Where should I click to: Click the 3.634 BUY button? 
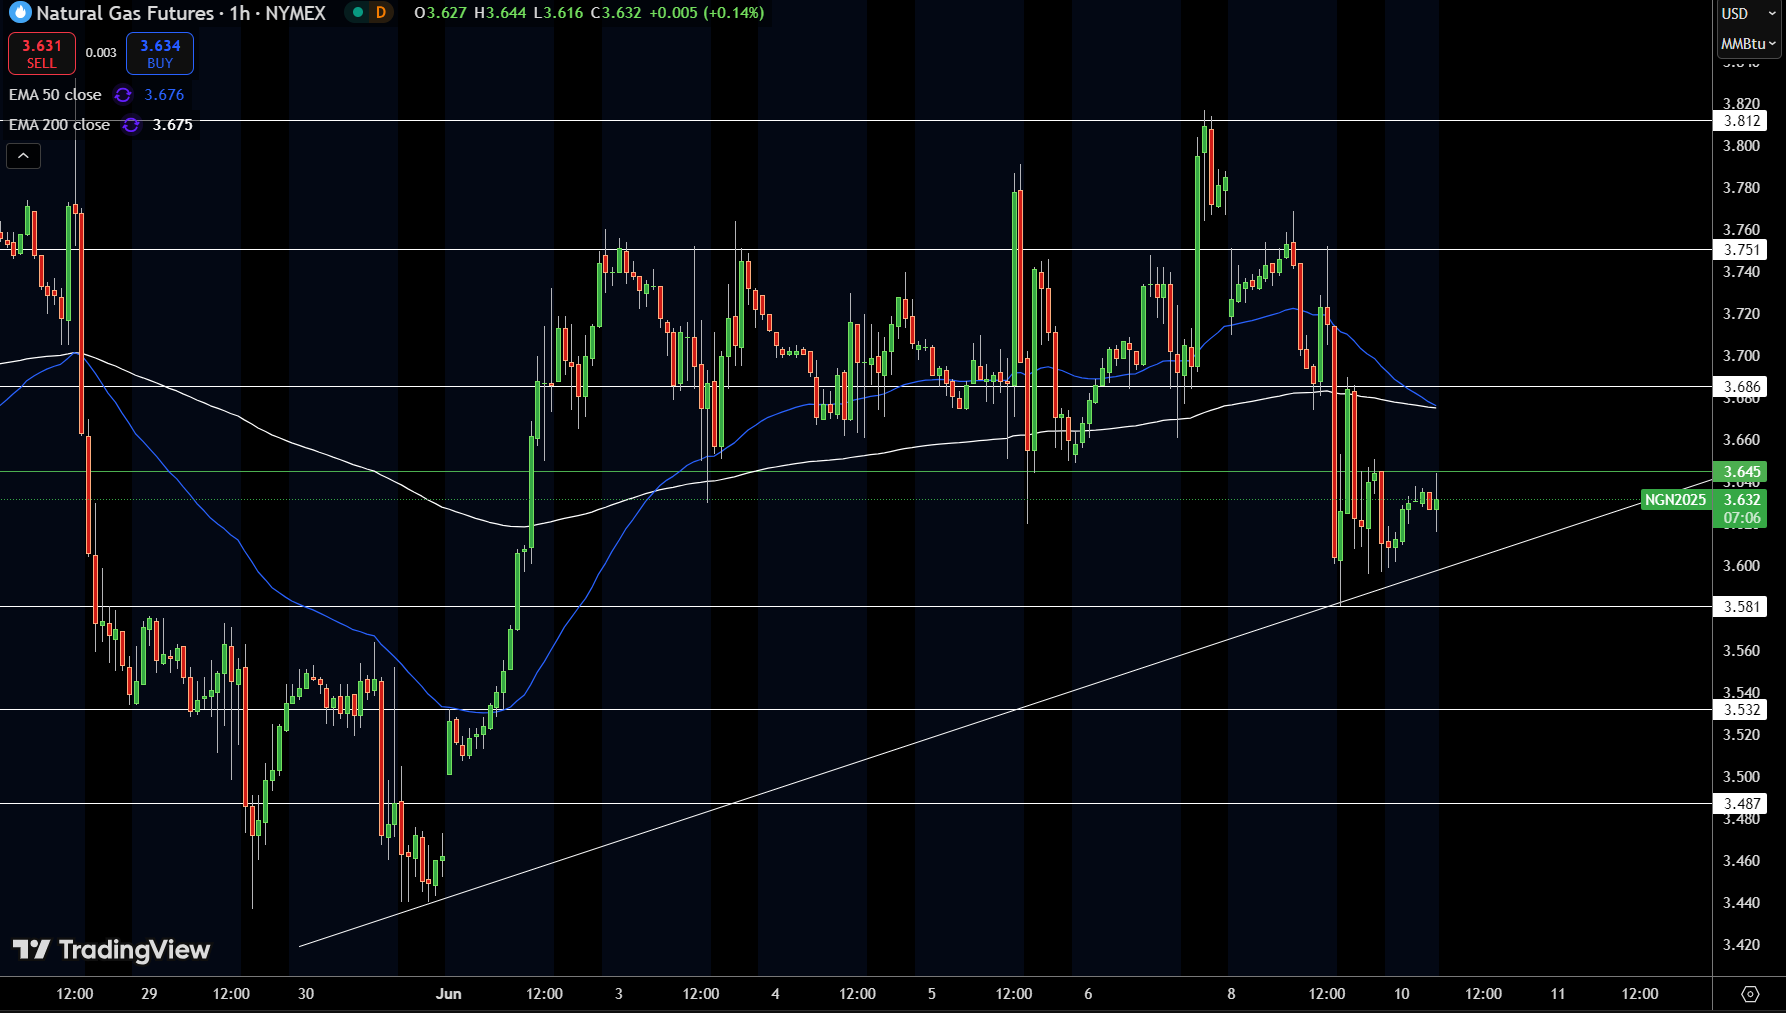click(x=160, y=54)
